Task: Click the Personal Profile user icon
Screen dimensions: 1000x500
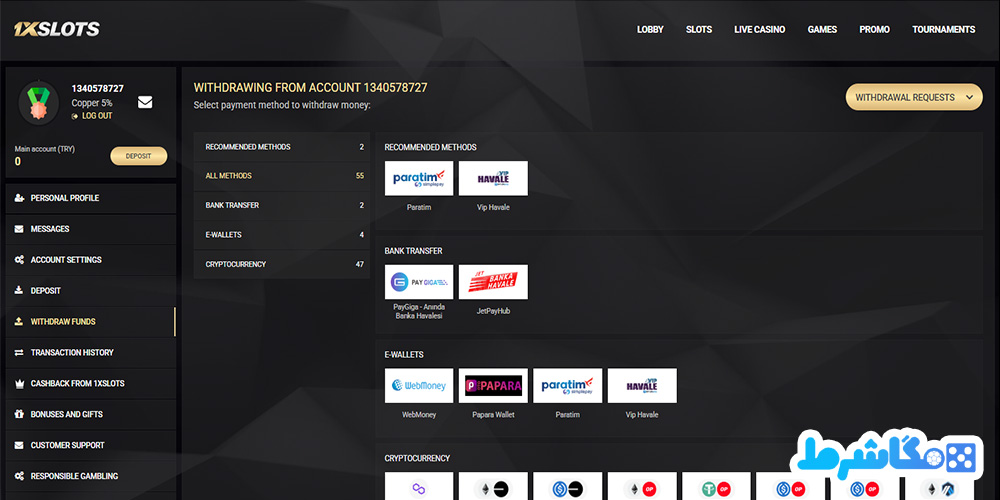Action: tap(19, 198)
